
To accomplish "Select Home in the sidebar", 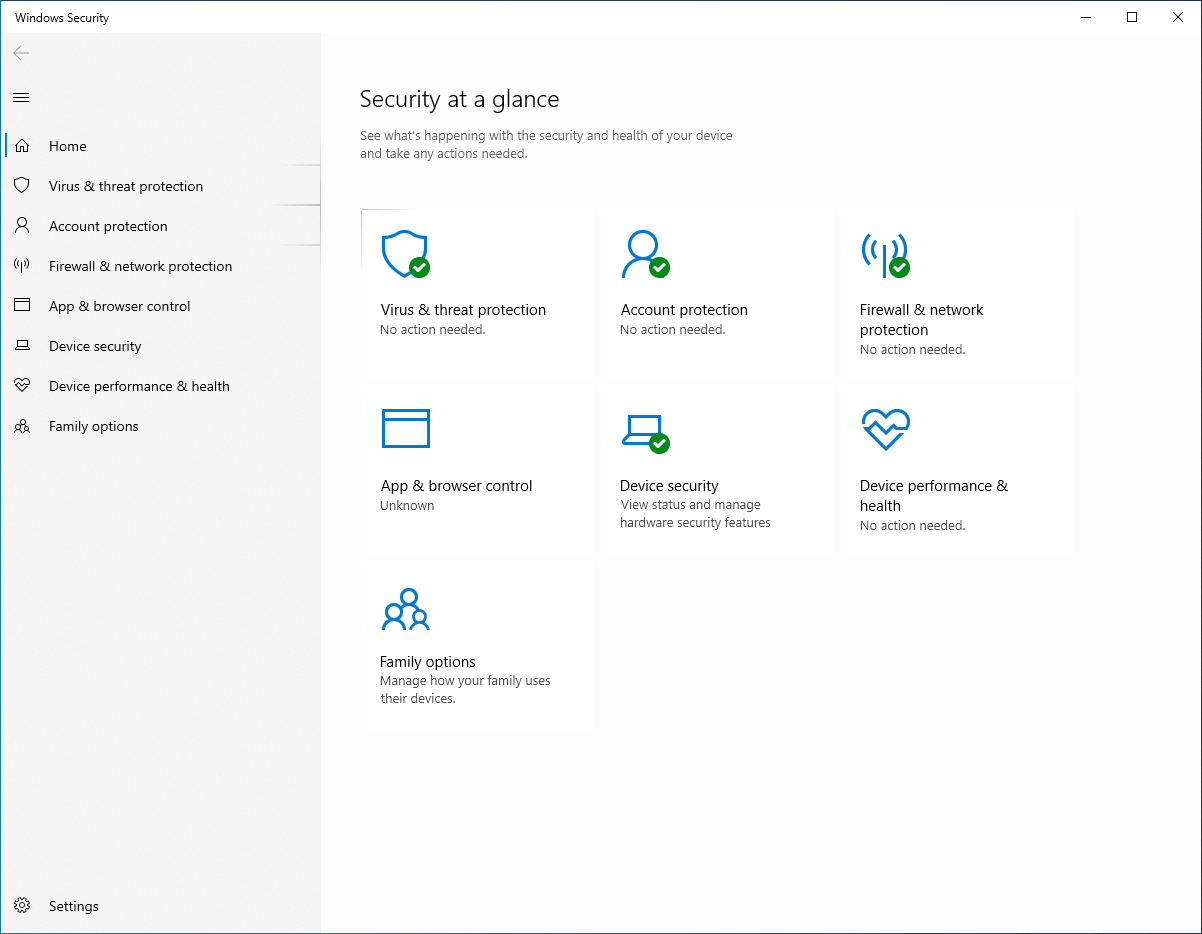I will click(161, 146).
